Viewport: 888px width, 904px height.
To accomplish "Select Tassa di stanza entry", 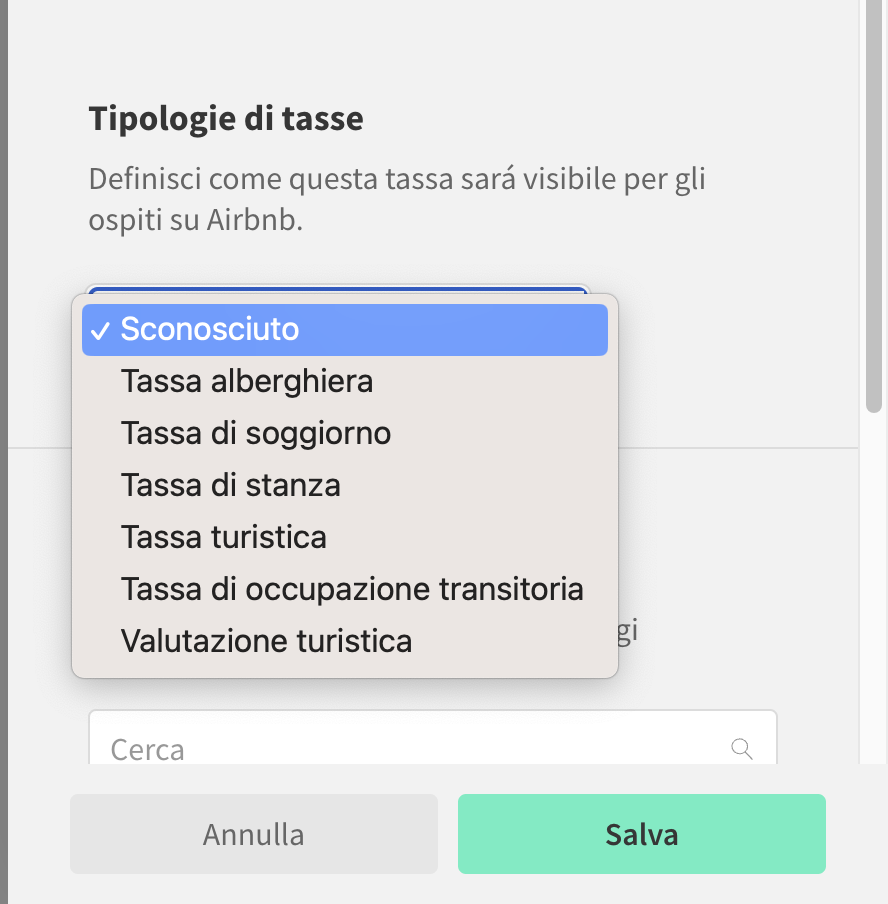I will click(345, 485).
